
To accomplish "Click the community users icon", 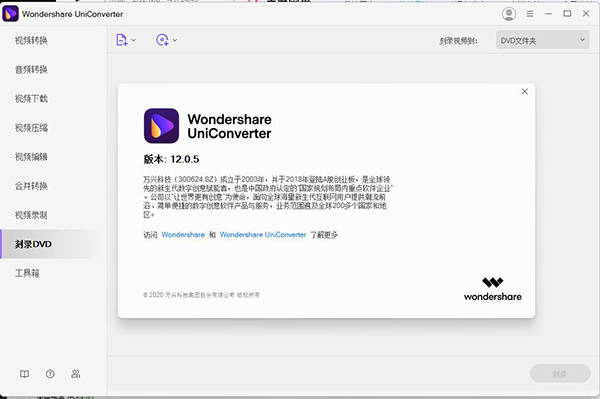I will coord(76,374).
